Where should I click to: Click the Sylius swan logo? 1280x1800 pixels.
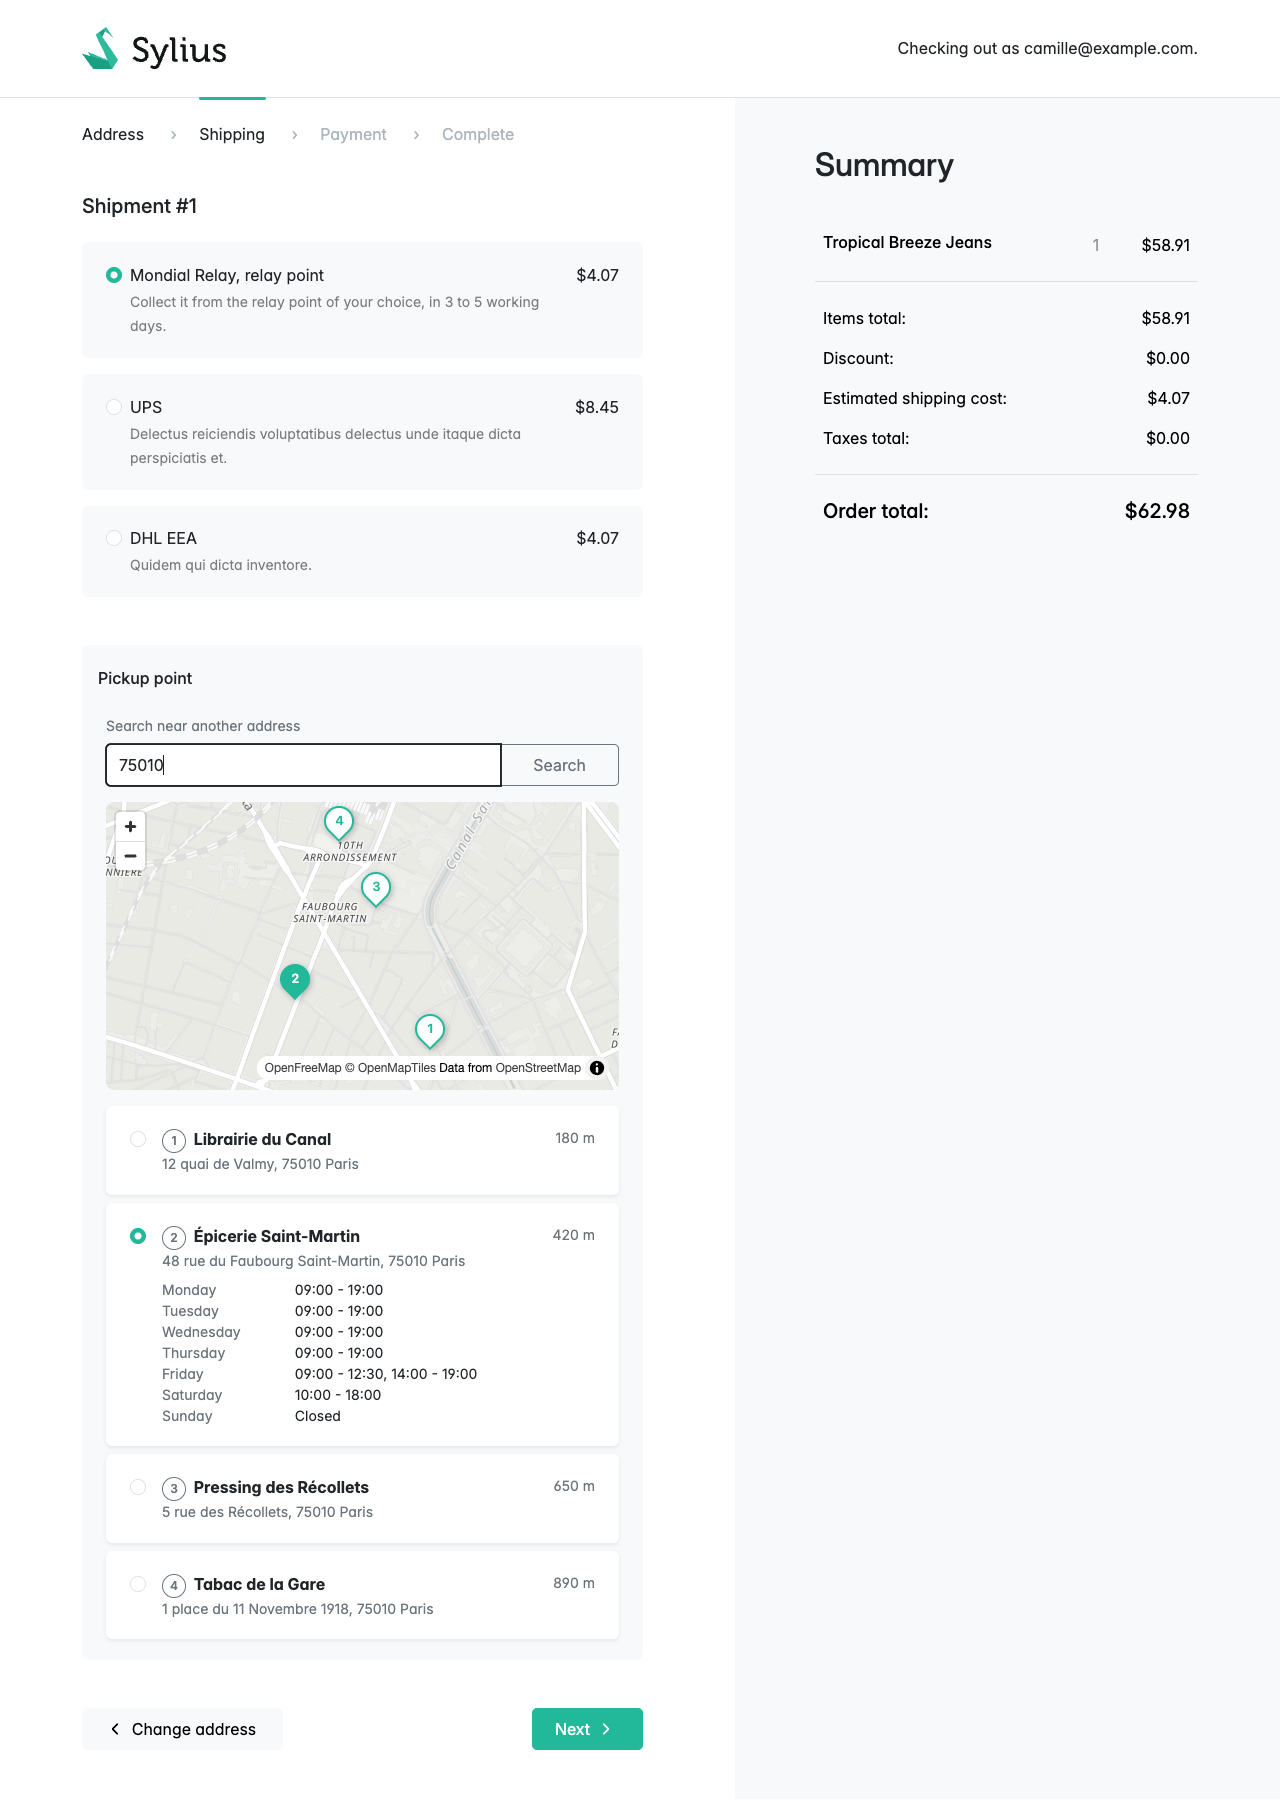(x=154, y=49)
